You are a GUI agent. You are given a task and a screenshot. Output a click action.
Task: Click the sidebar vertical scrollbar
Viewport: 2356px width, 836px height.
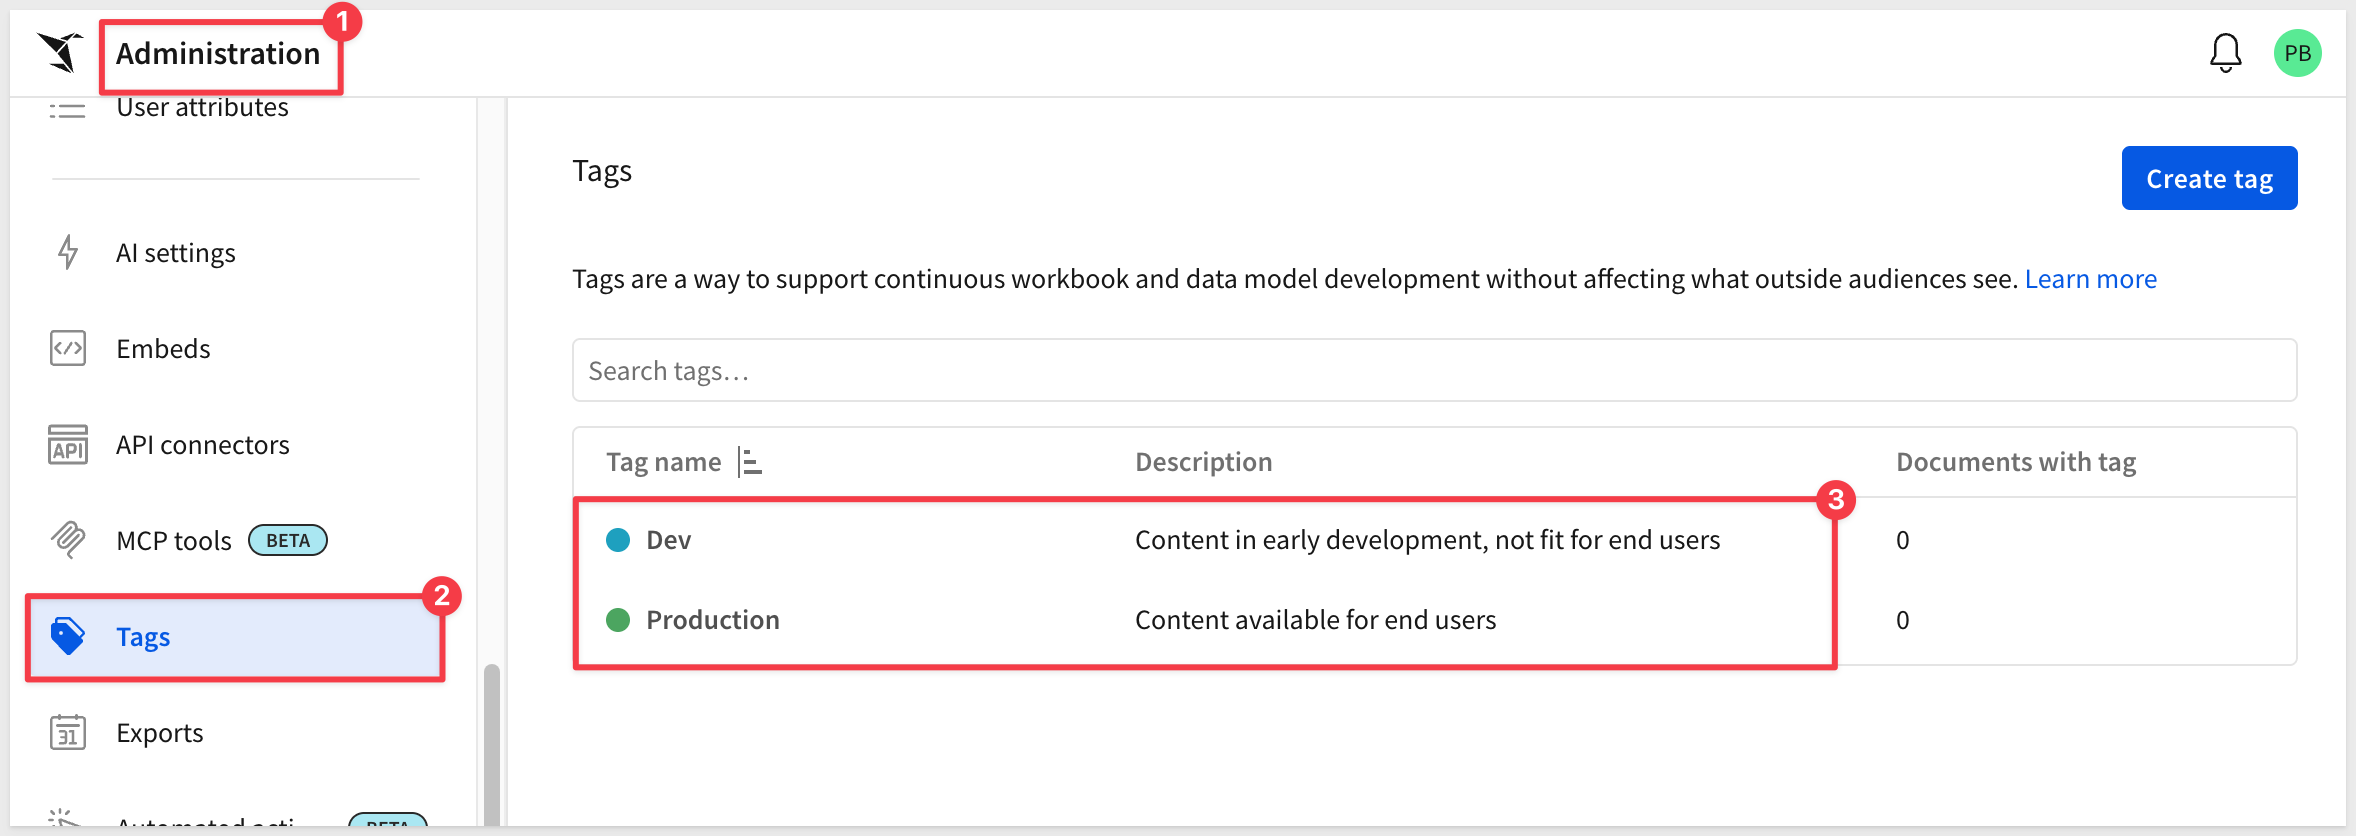click(491, 744)
